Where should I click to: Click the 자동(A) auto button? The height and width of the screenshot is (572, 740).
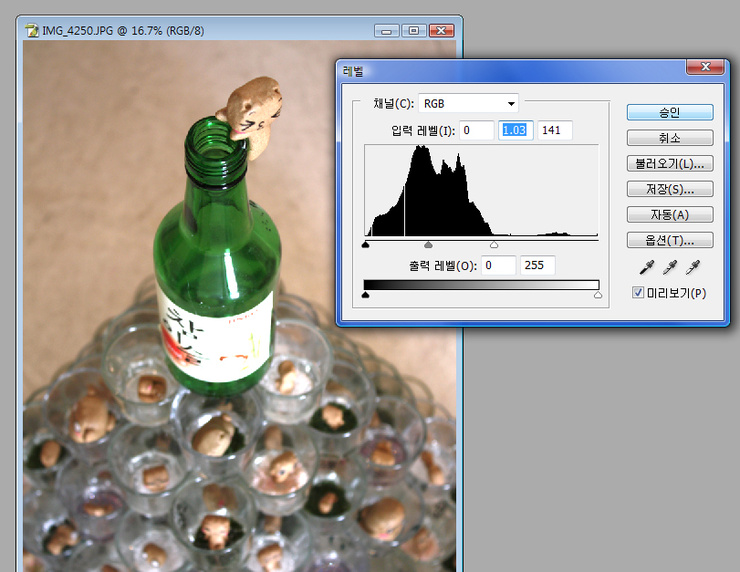[x=670, y=215]
